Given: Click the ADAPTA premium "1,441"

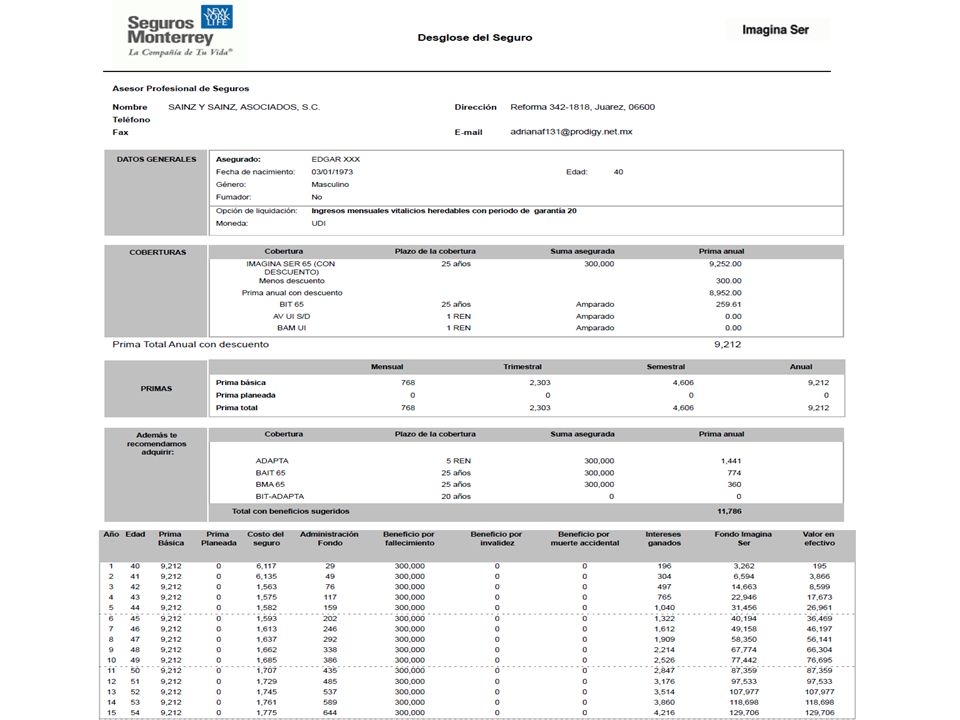Looking at the screenshot, I should pyautogui.click(x=731, y=461).
